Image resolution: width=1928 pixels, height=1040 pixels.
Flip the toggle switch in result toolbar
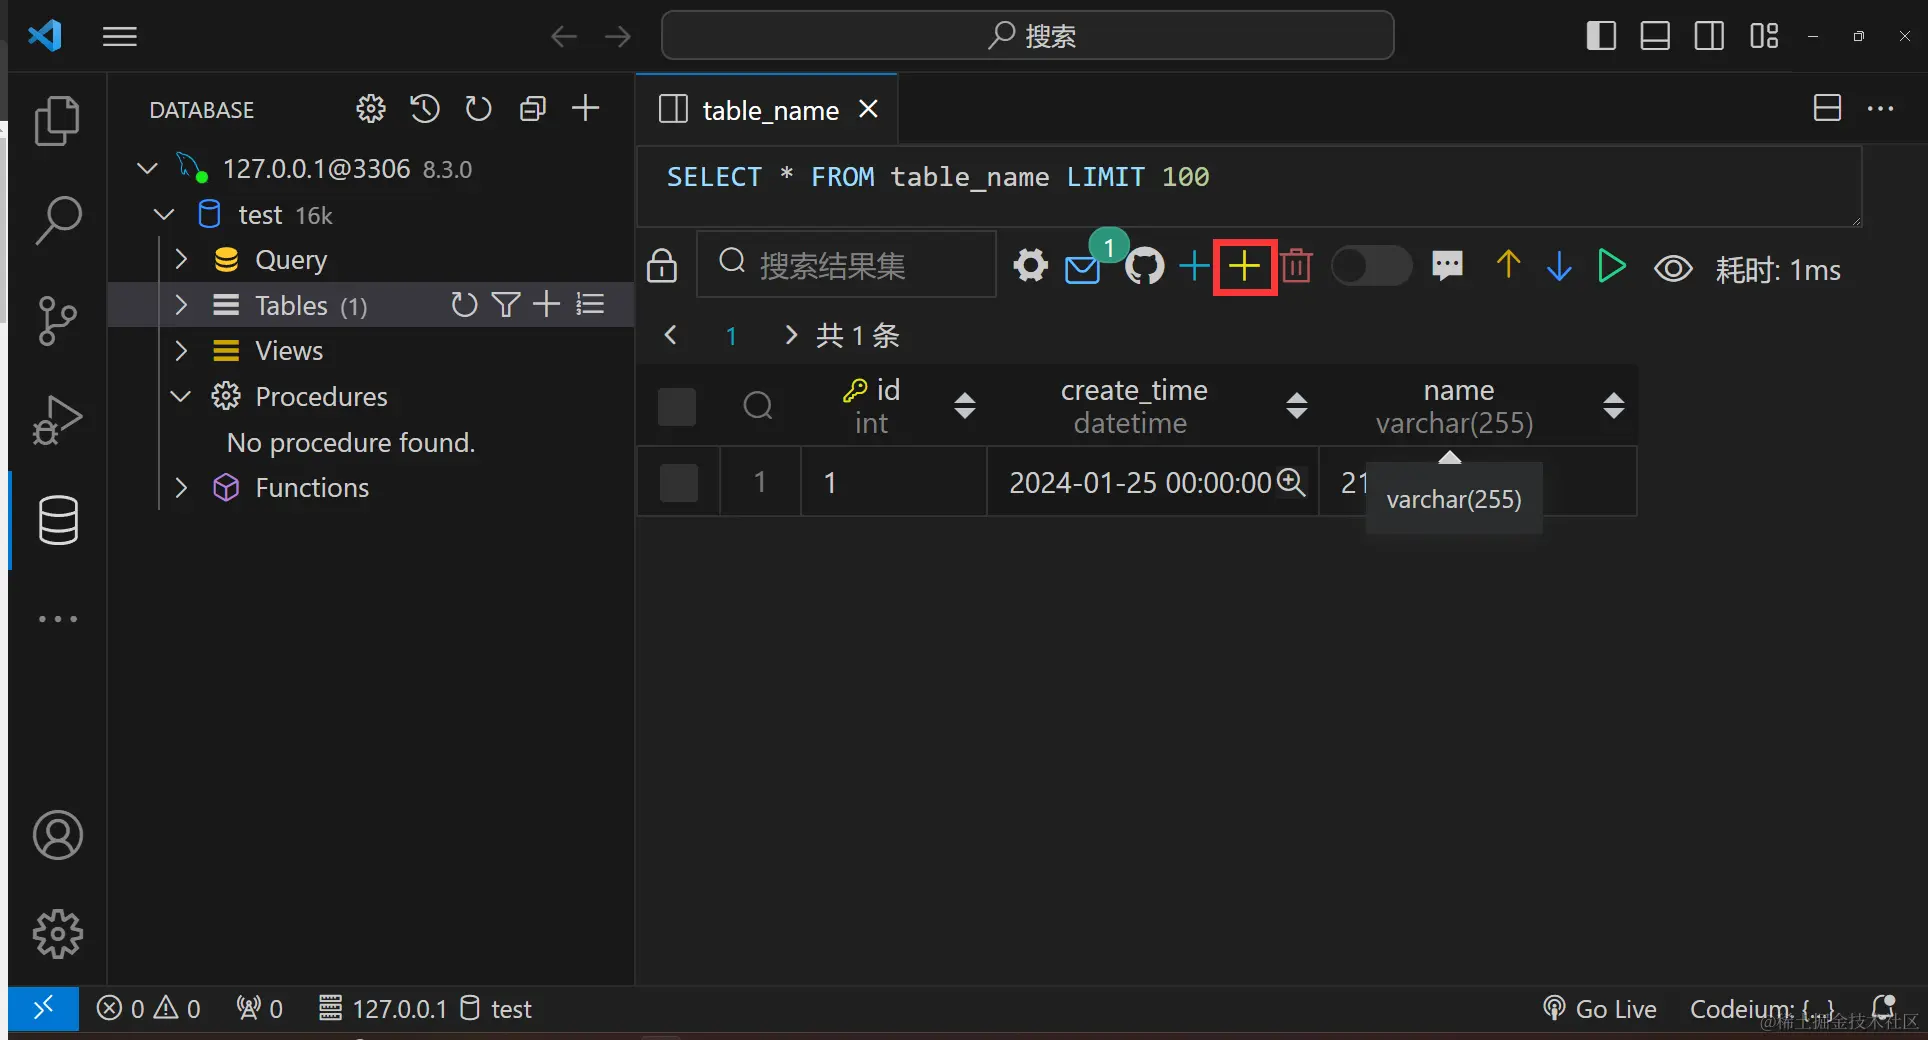1372,266
